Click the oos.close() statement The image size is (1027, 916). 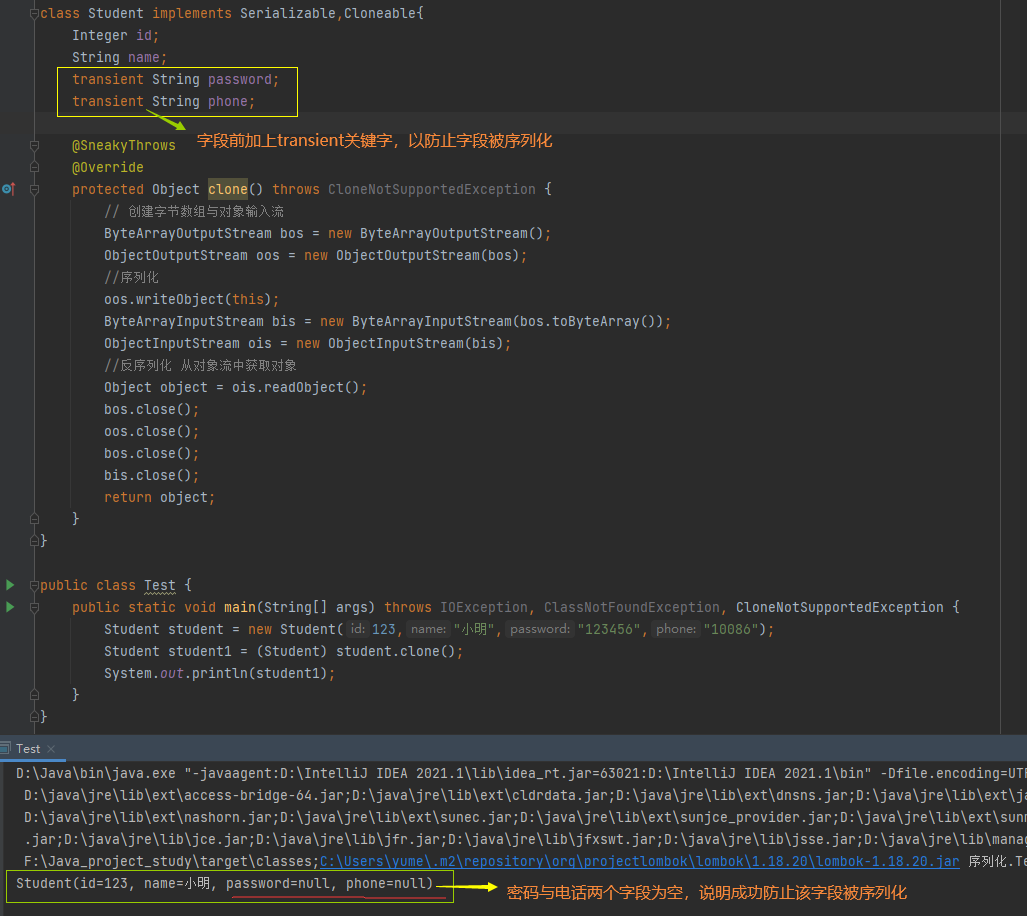click(x=151, y=431)
